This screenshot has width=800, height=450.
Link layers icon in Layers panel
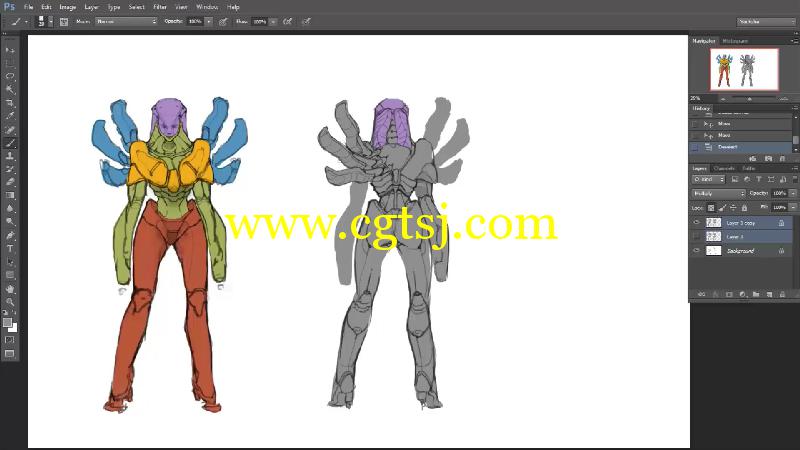point(702,294)
